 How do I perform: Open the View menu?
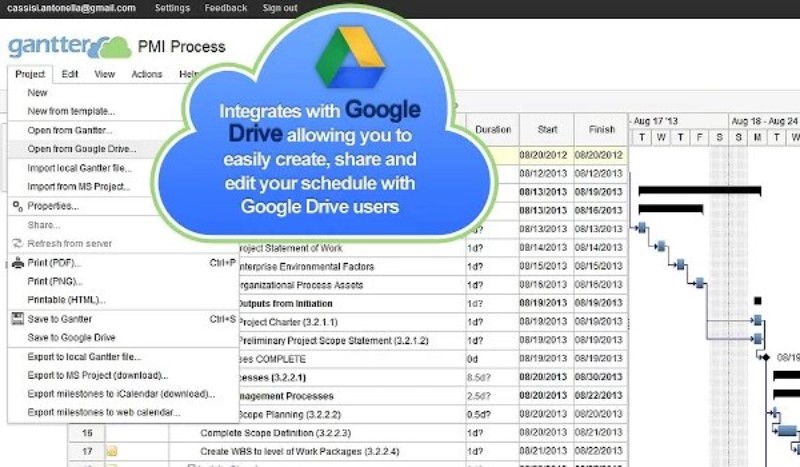[x=105, y=74]
